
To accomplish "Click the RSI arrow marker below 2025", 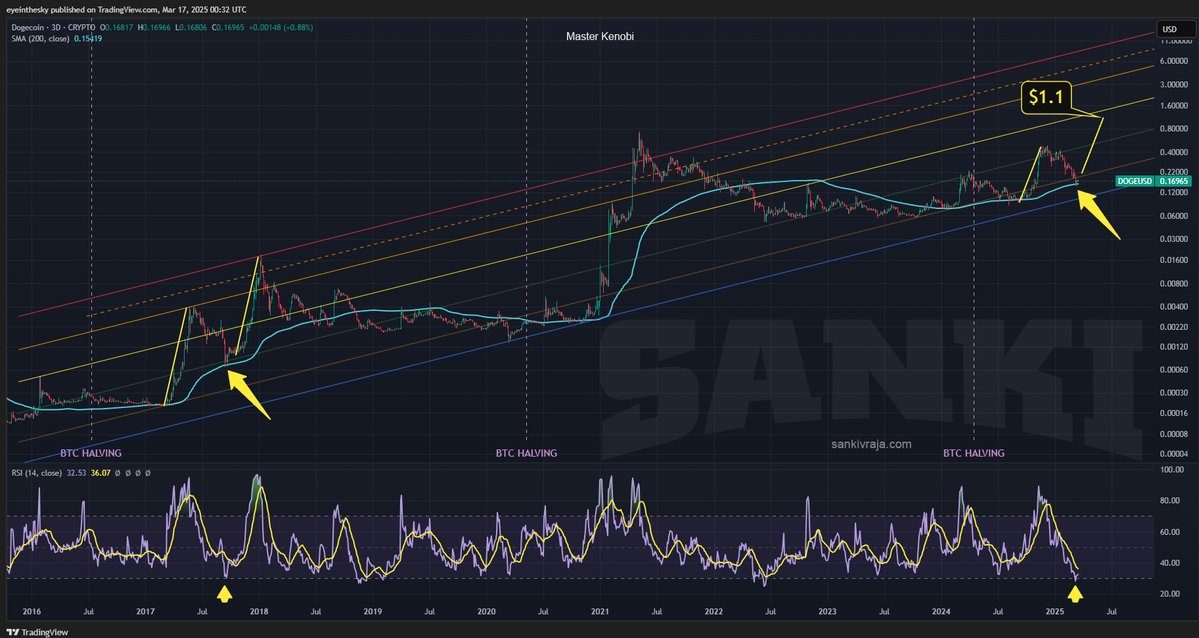I will click(1075, 593).
